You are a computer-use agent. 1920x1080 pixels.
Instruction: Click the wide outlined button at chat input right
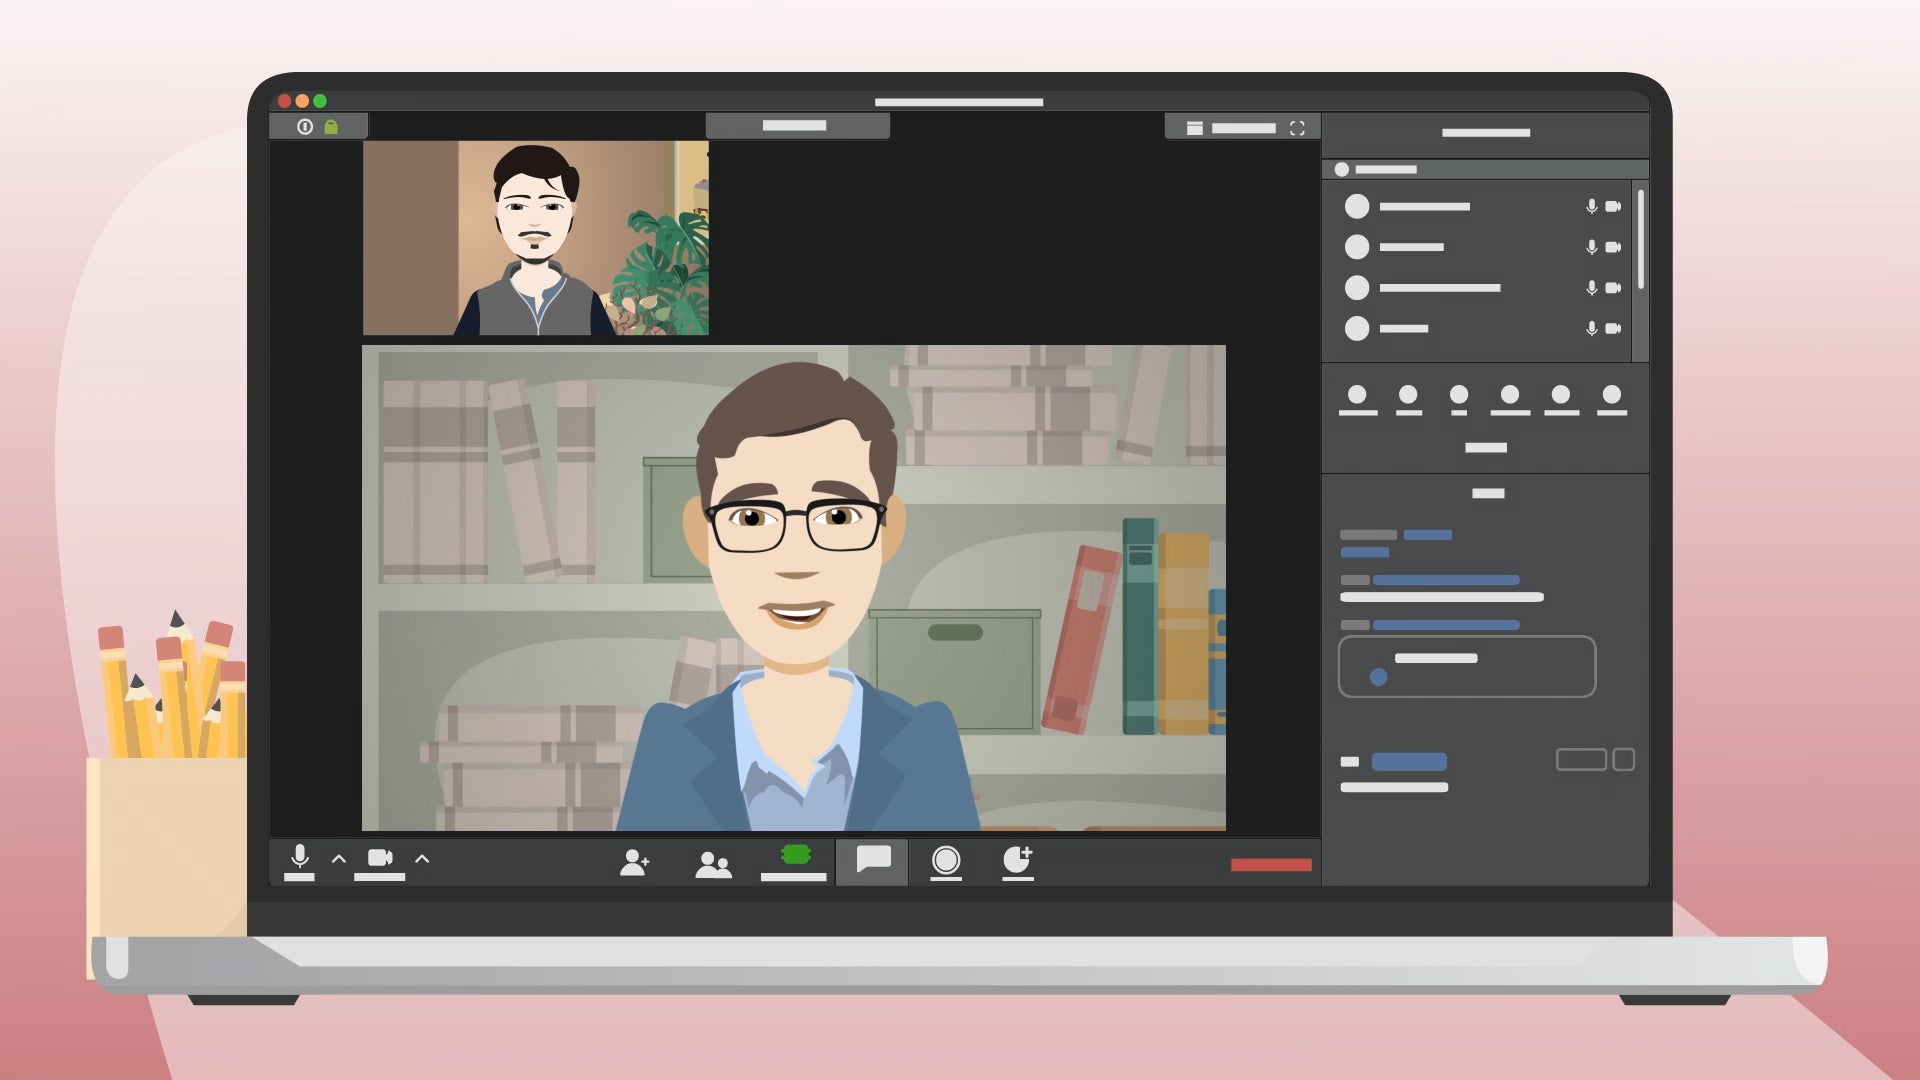click(1581, 760)
